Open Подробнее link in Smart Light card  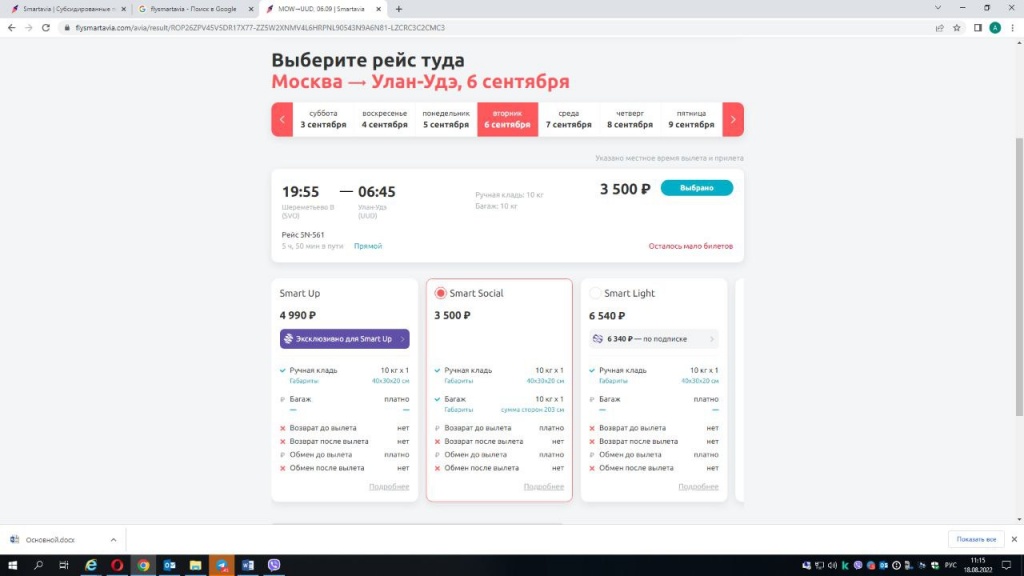pos(698,487)
